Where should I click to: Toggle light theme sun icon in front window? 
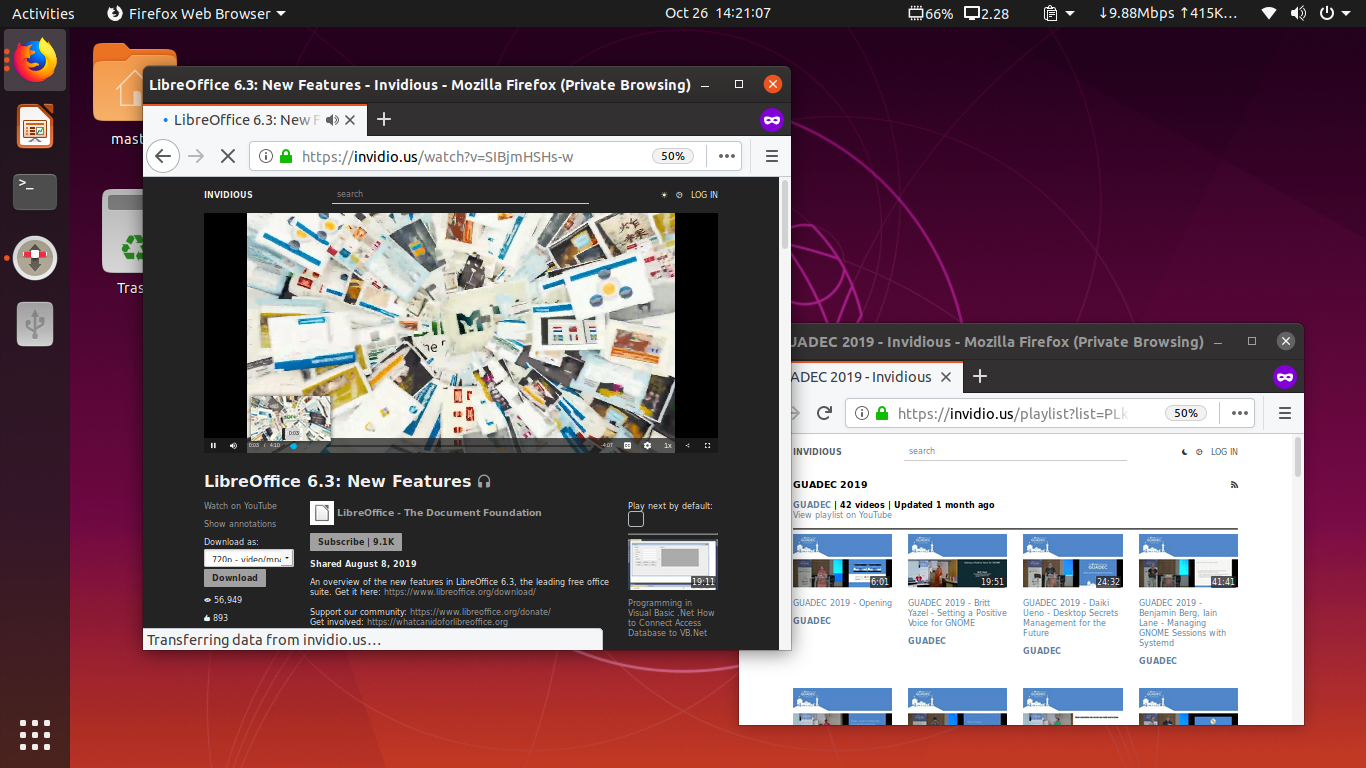(664, 195)
